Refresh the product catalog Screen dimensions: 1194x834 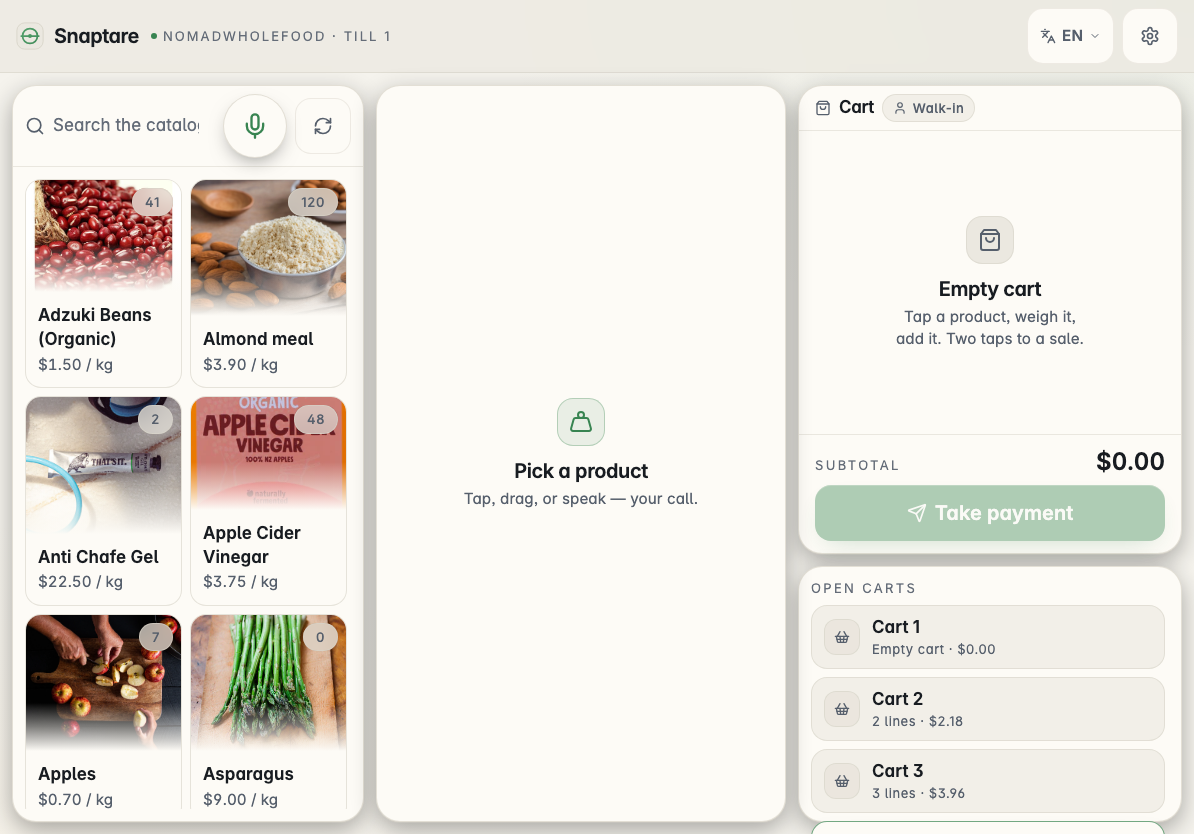(323, 126)
